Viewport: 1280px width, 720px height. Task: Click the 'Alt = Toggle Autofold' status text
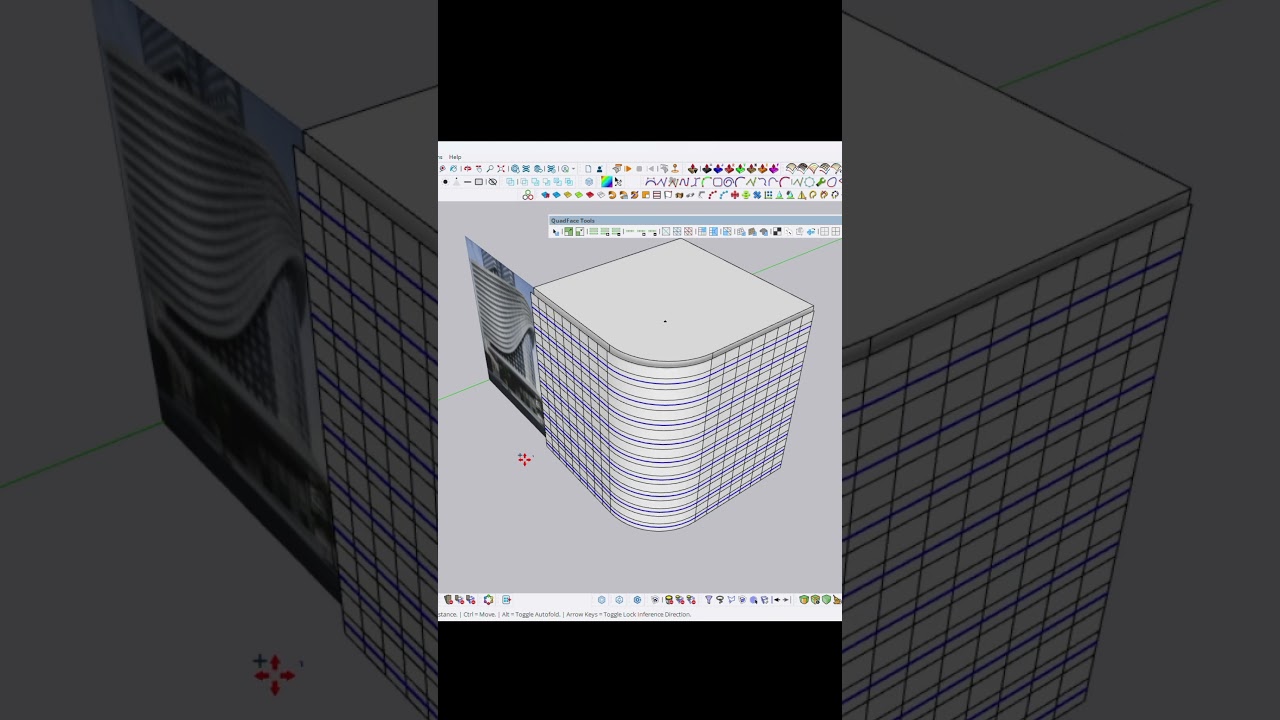pos(531,614)
